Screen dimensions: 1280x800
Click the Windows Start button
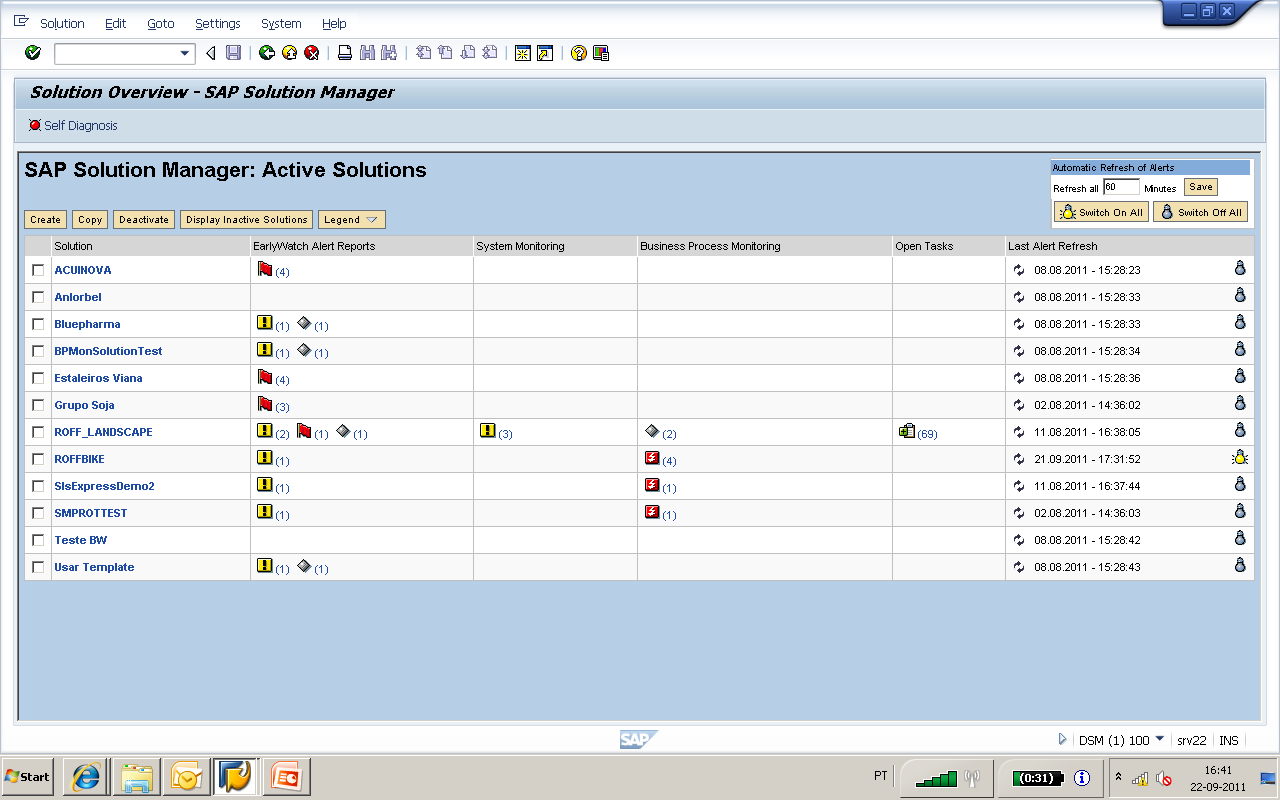[x=28, y=776]
